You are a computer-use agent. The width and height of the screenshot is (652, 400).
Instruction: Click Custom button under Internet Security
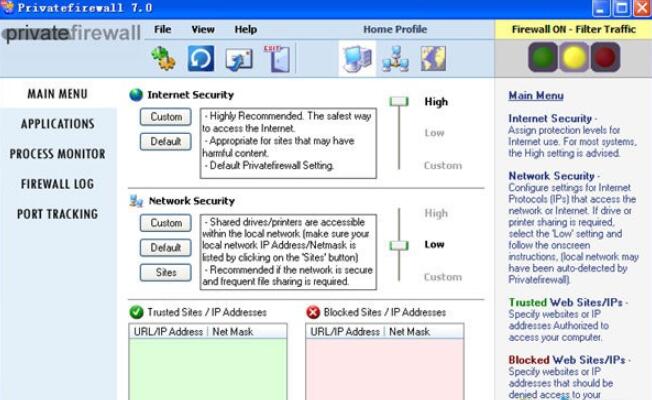[x=166, y=117]
